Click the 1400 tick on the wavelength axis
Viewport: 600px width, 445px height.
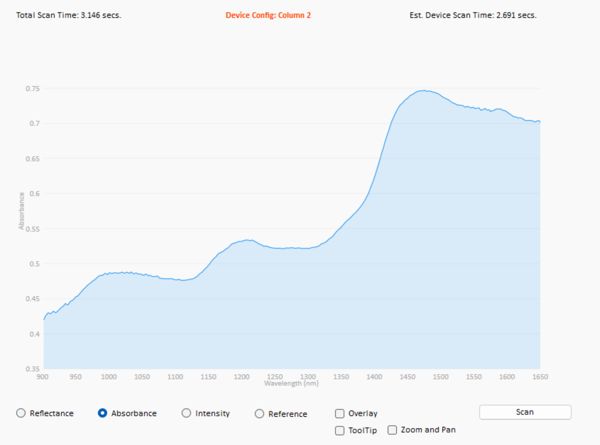[374, 377]
